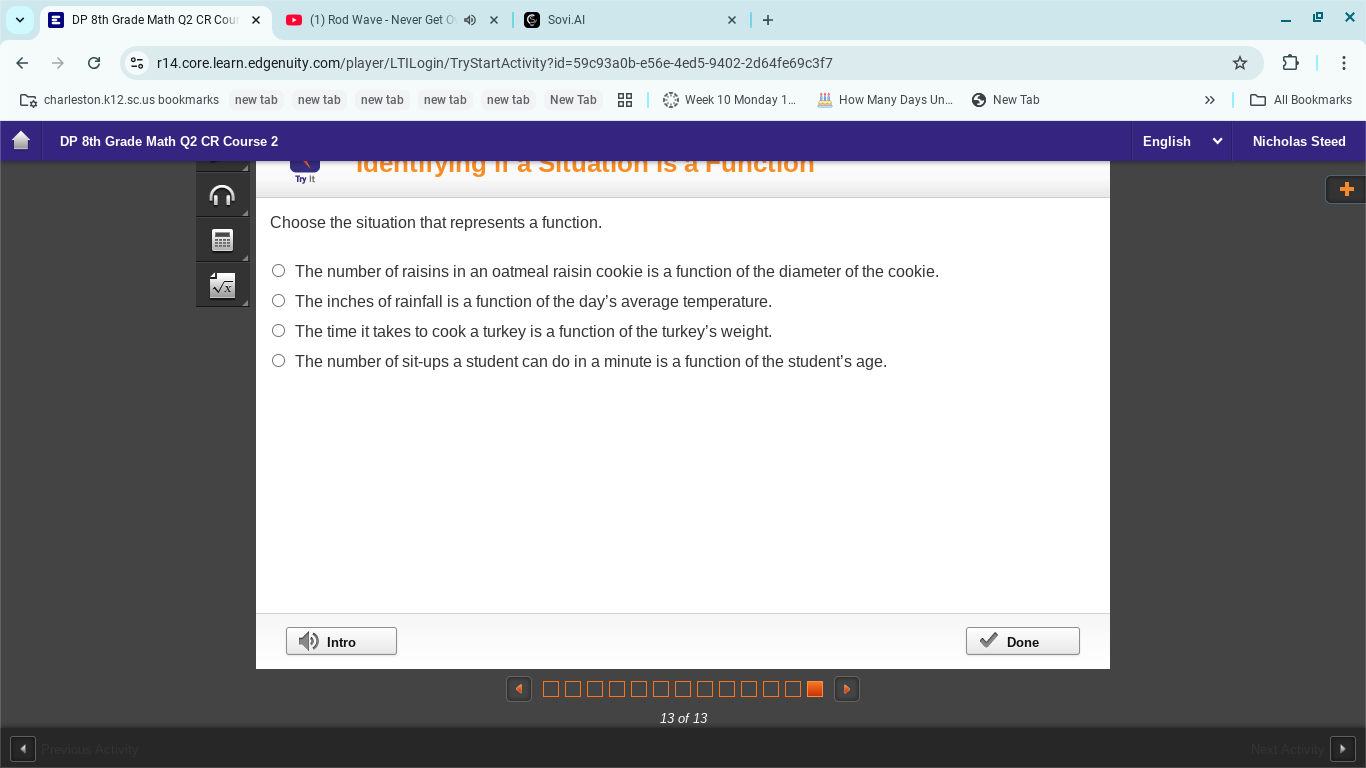Open the calculator tool in the sidebar
Screen dimensions: 1366x768
222,239
